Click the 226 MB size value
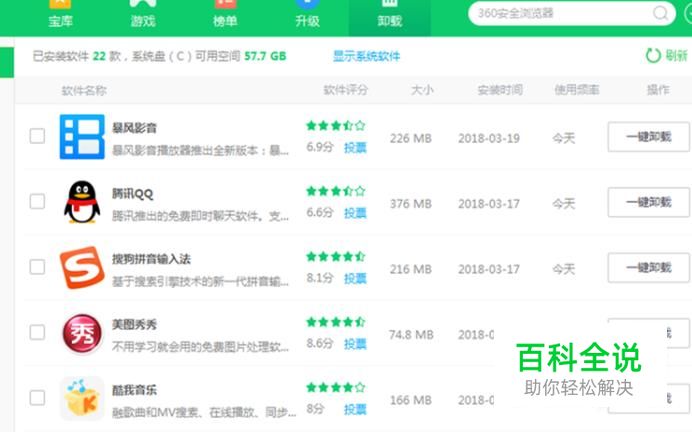The image size is (692, 432). [x=410, y=139]
